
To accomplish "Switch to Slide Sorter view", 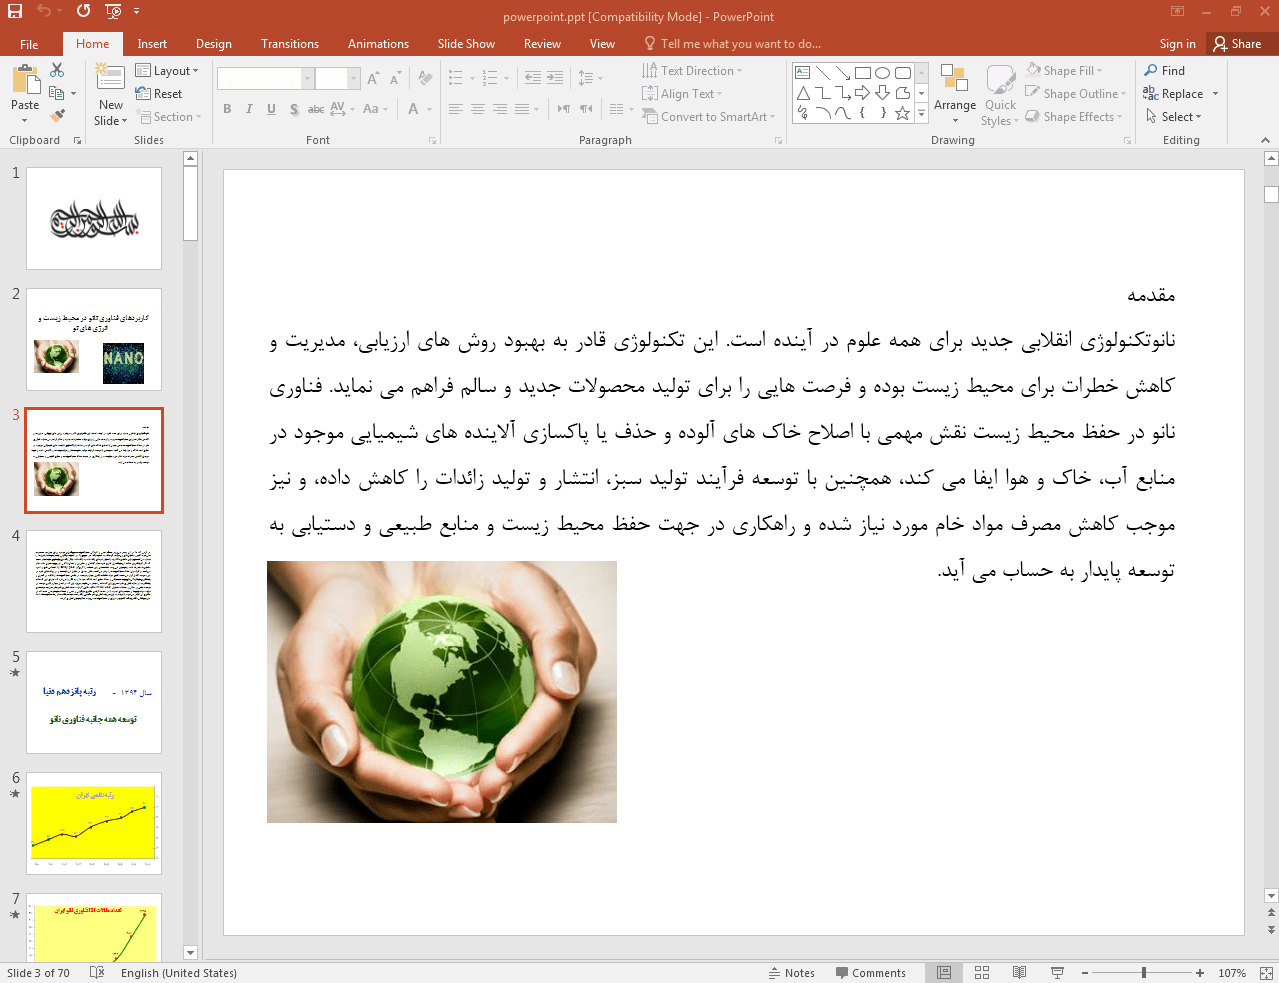I will click(x=982, y=973).
